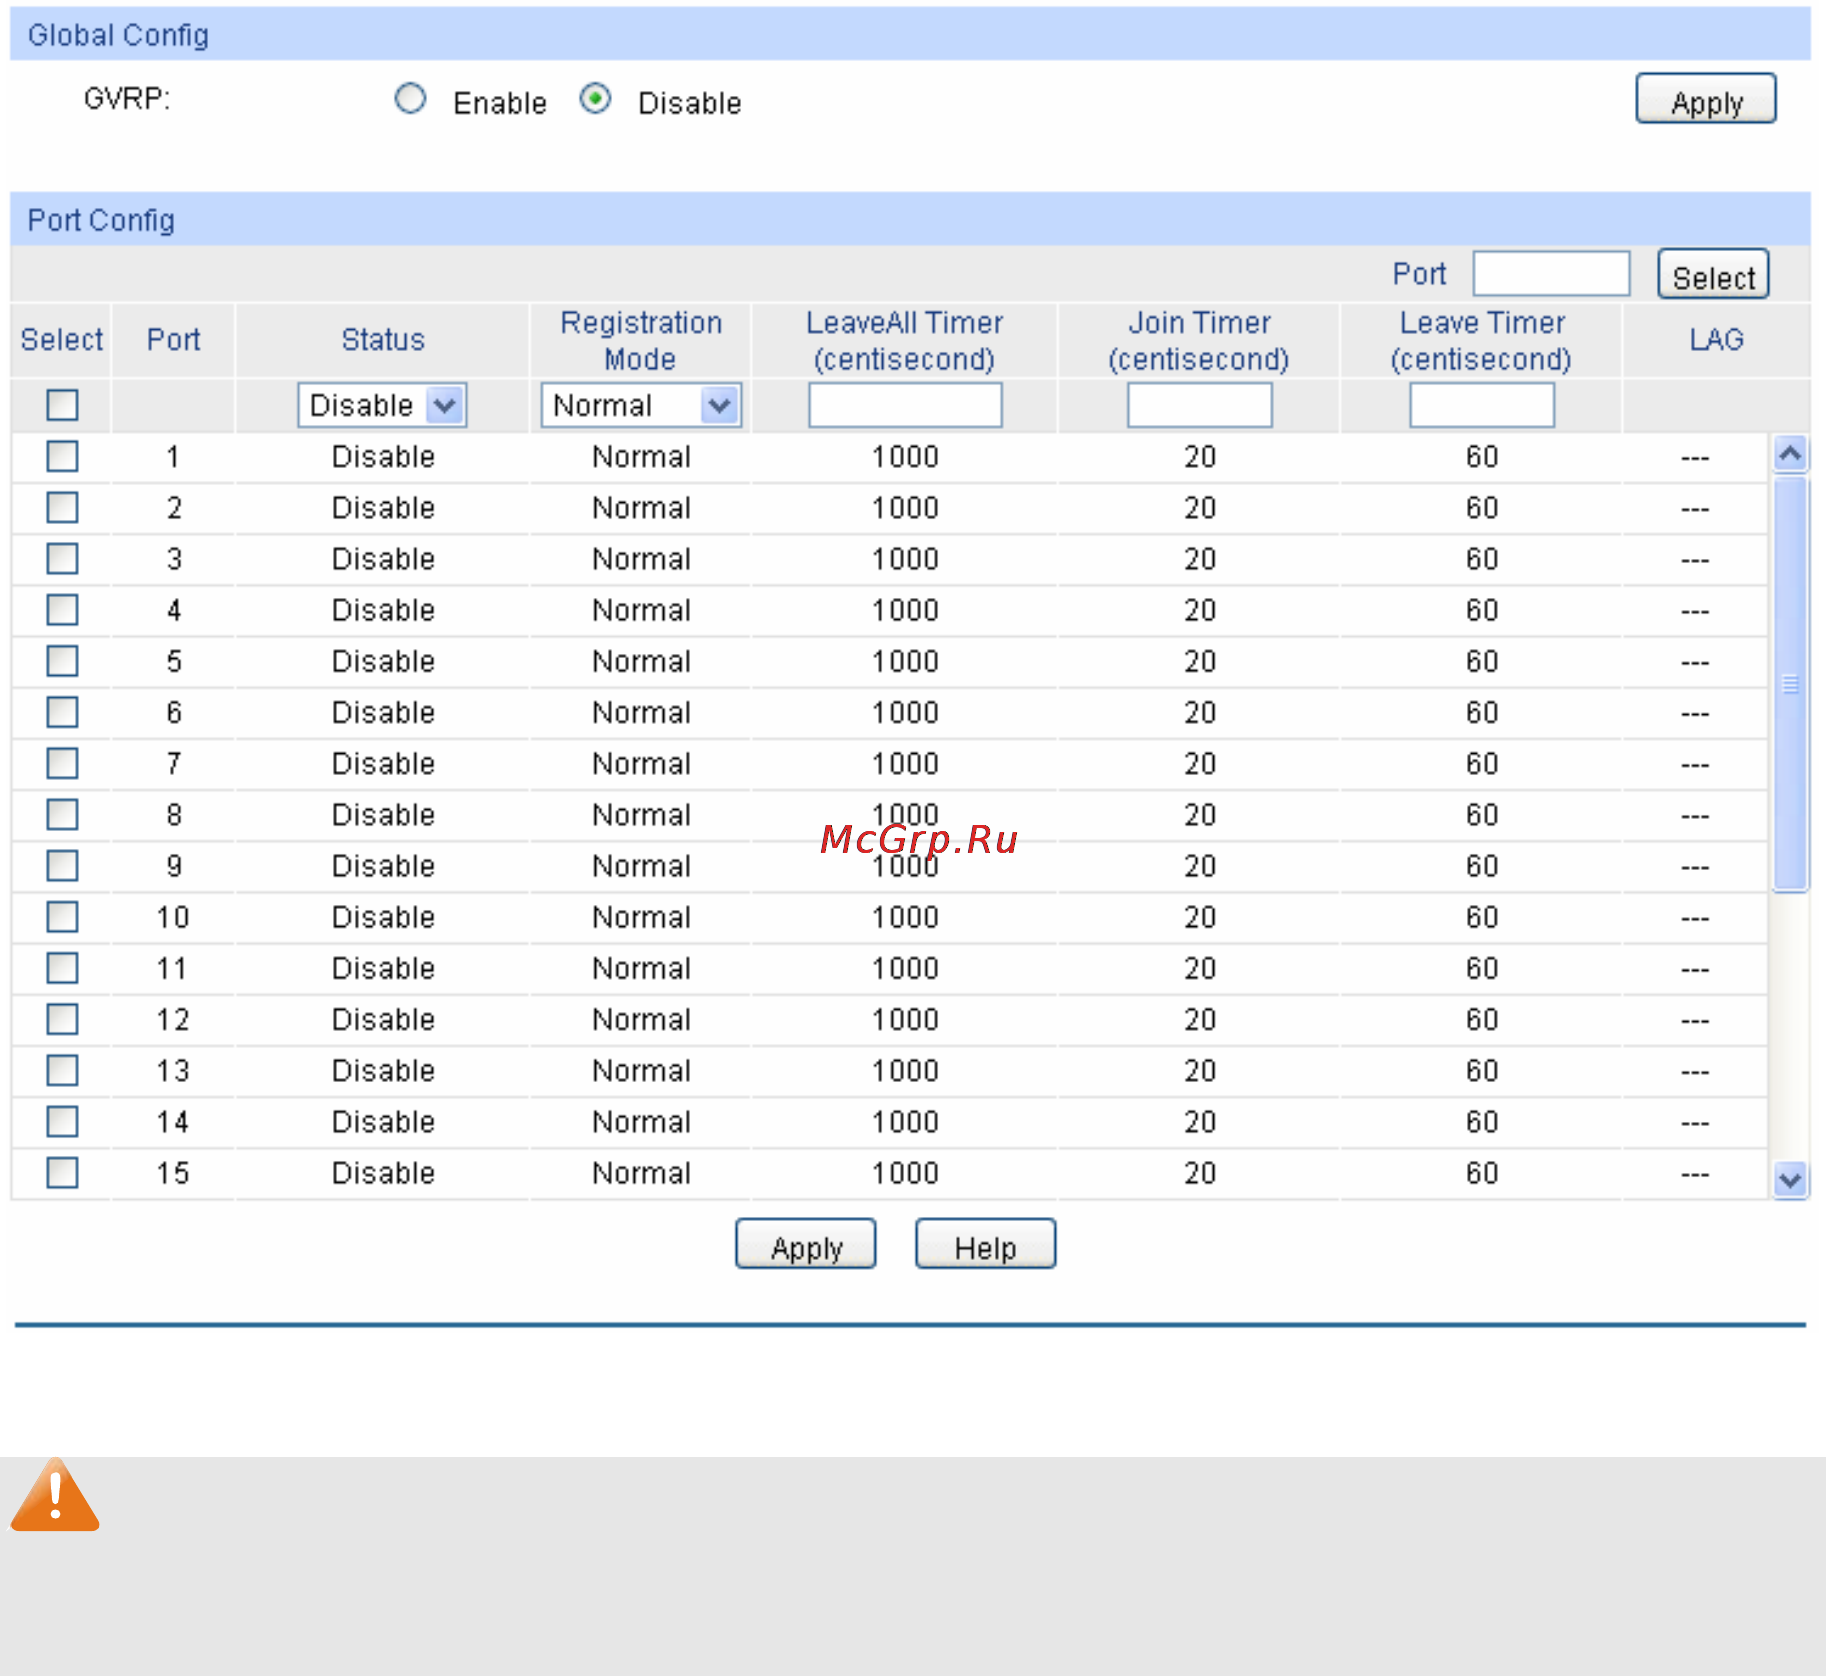Screen dimensions: 1826x1676
Task: Click Join Timer value of port 3
Action: coord(1200,559)
